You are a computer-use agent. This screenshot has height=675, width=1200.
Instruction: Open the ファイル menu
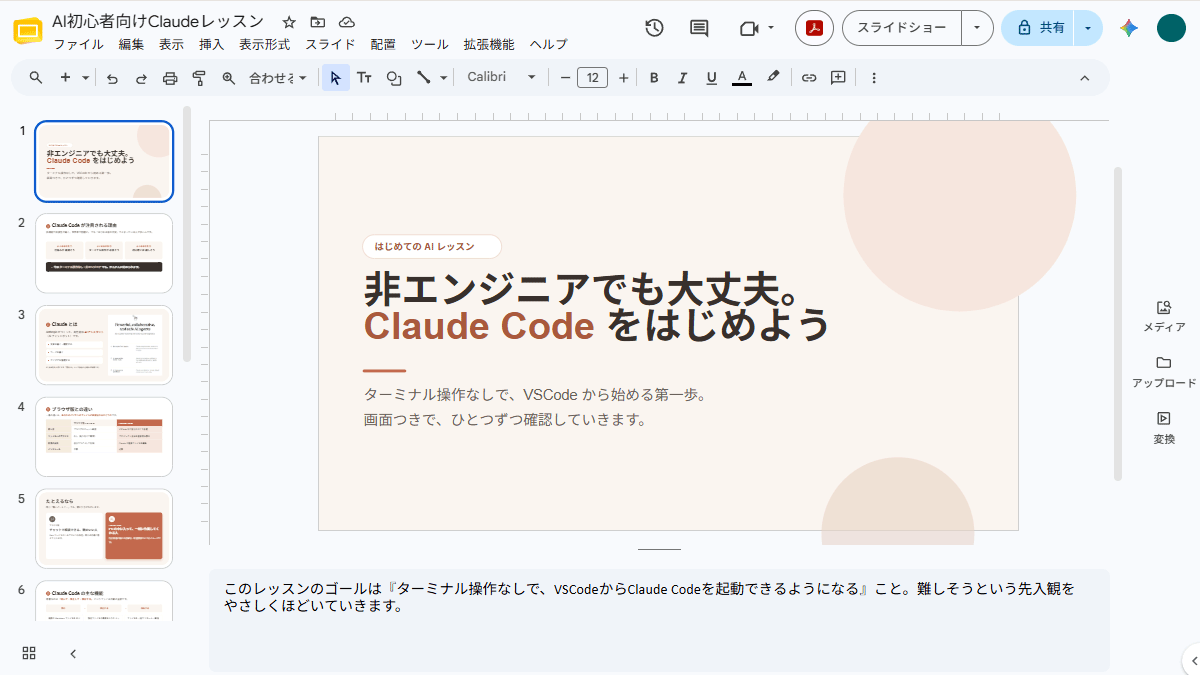tap(78, 44)
